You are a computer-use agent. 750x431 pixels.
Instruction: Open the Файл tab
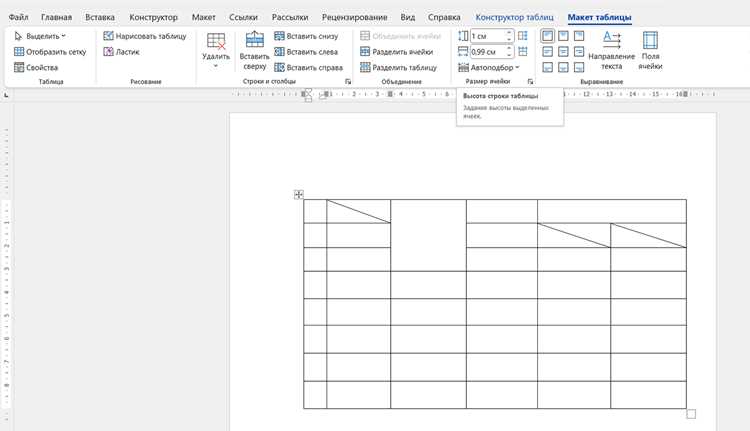point(18,17)
